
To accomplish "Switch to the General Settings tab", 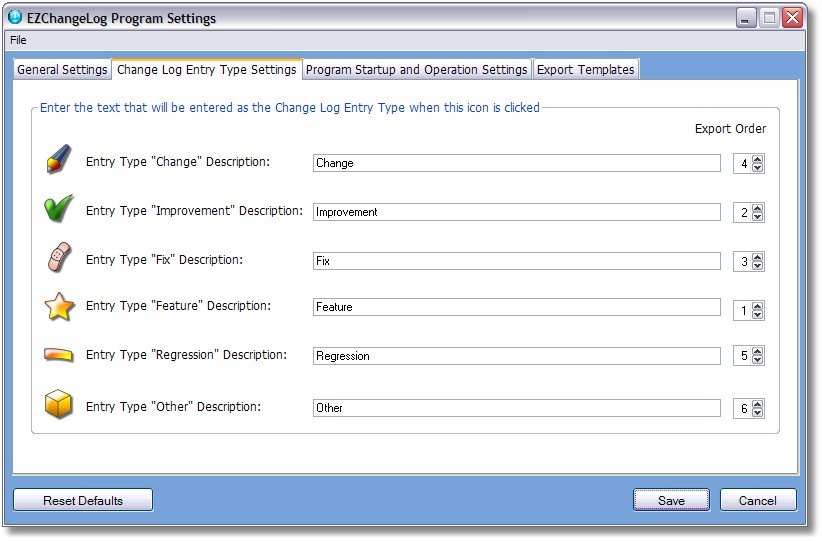I will click(62, 70).
